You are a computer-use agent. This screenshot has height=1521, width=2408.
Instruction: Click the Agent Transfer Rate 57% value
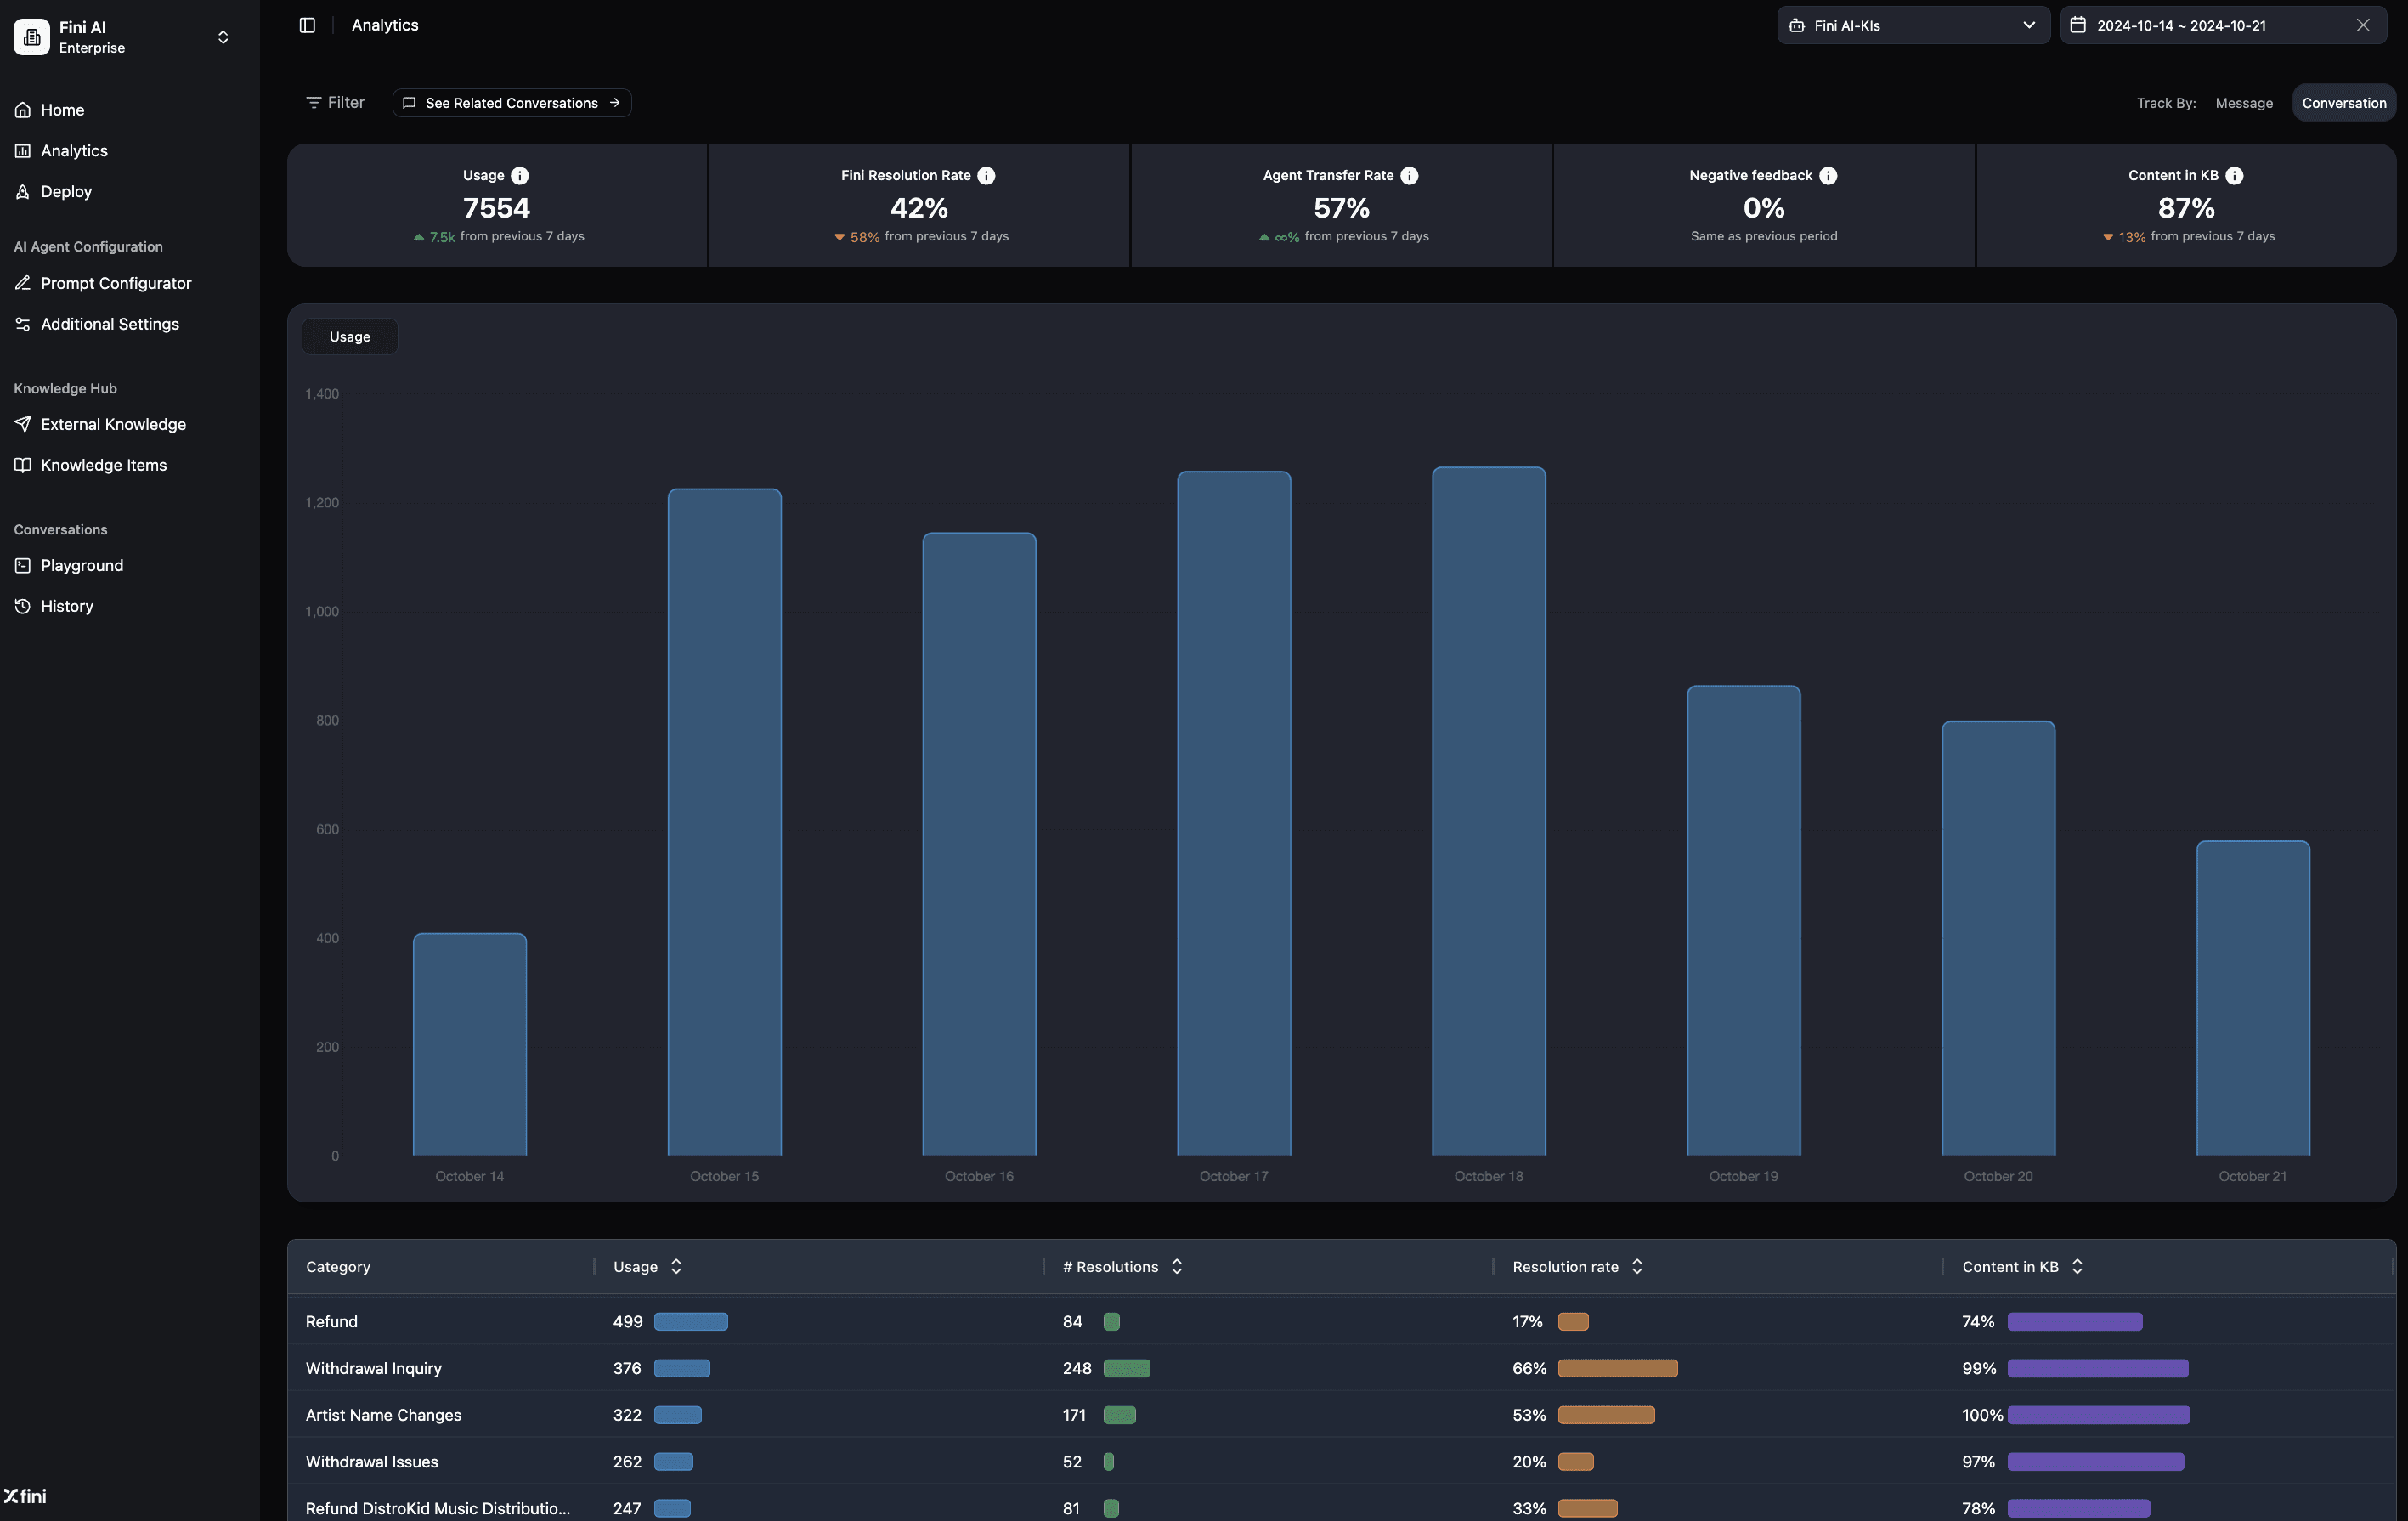coord(1342,208)
